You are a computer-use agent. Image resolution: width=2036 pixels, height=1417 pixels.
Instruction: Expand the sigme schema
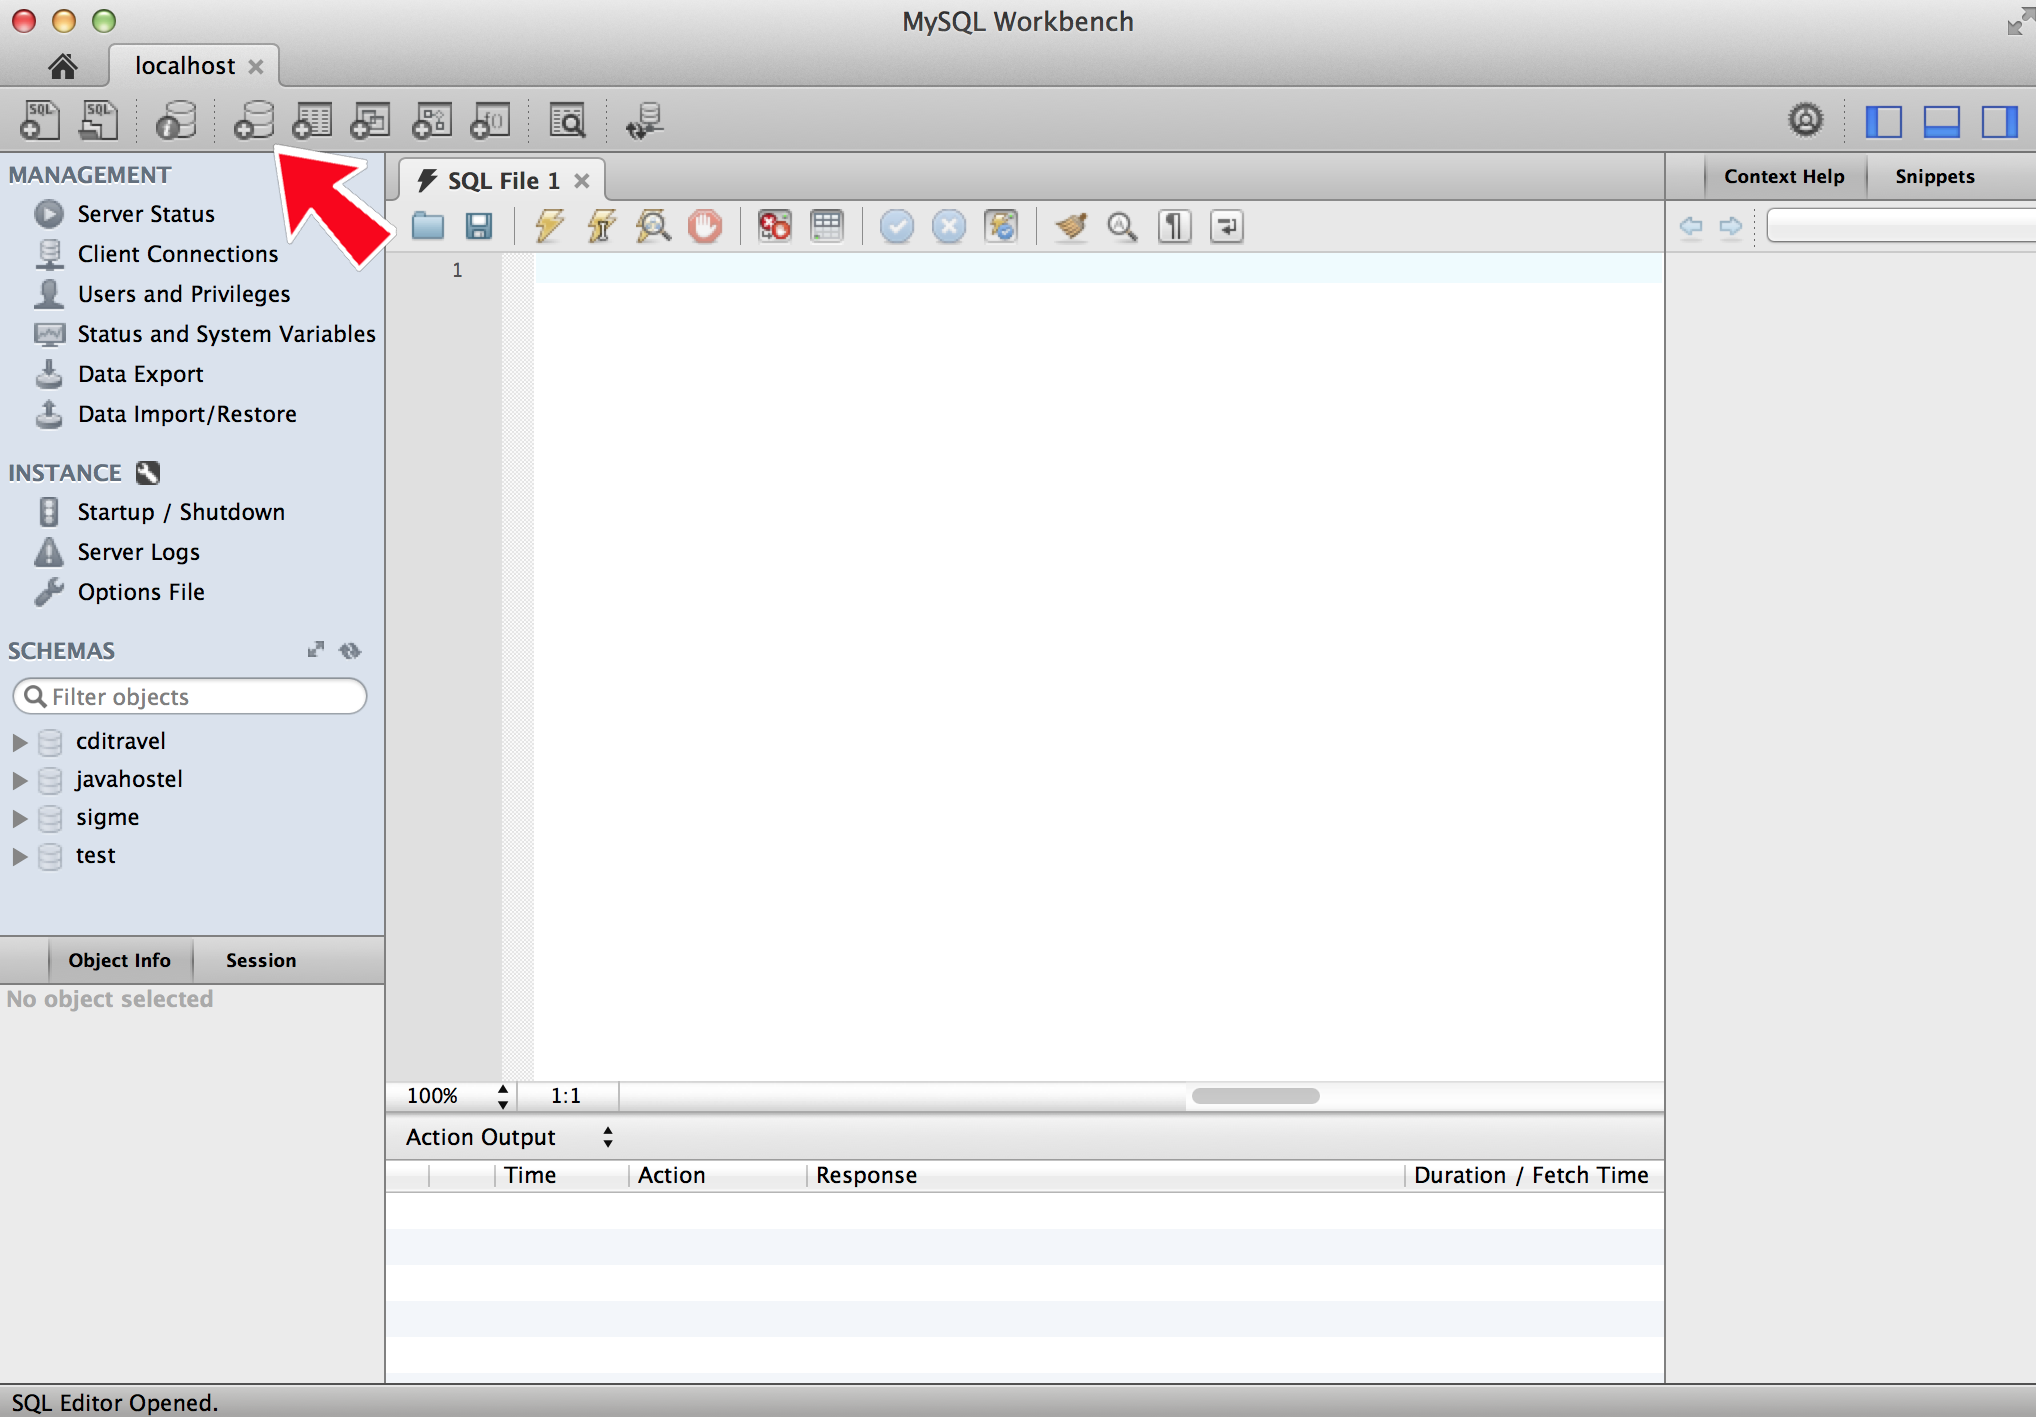pyautogui.click(x=19, y=818)
